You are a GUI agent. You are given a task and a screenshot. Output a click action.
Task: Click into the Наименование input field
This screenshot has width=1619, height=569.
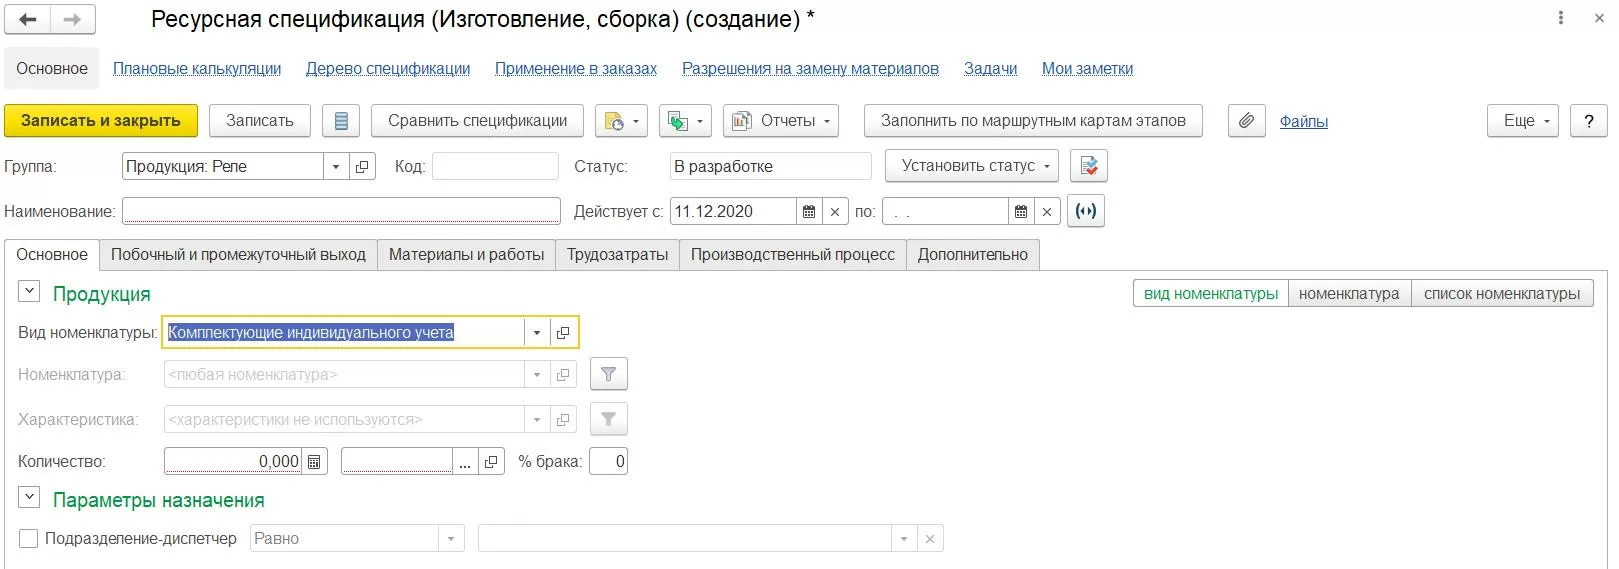point(340,212)
